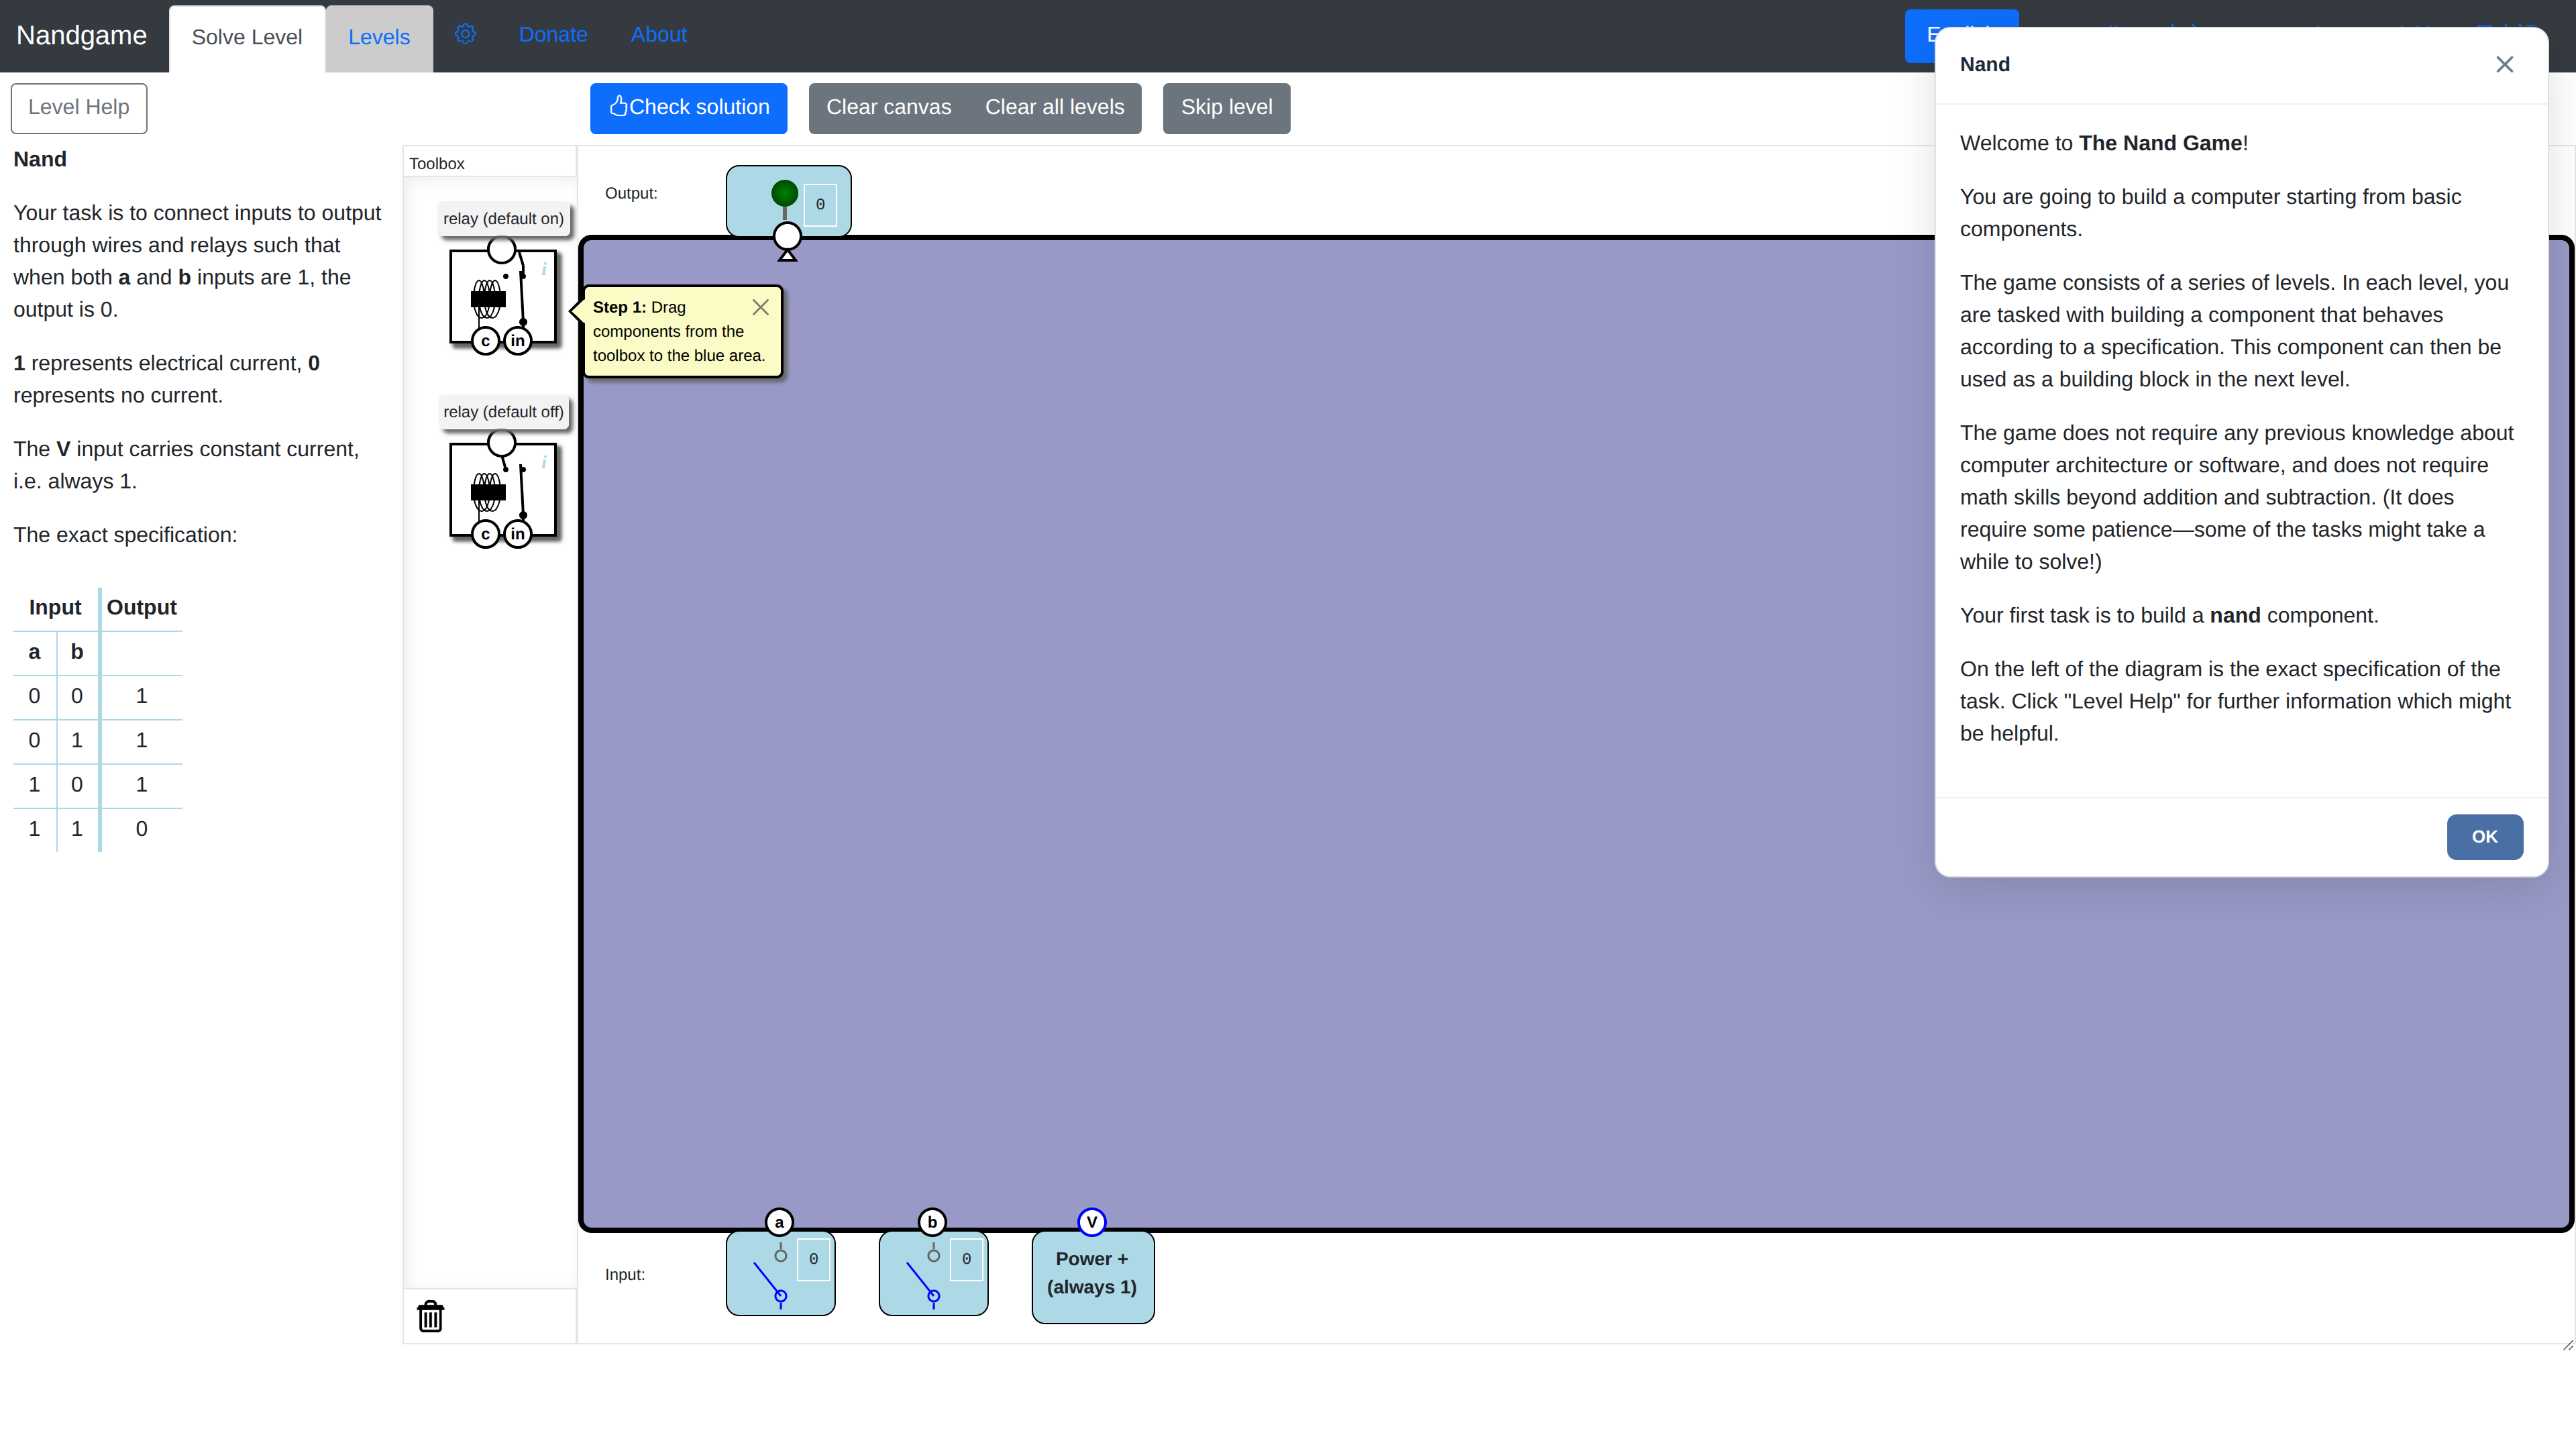2576x1449 pixels.
Task: Click the top output connector of default-on relay
Action: coord(501,250)
